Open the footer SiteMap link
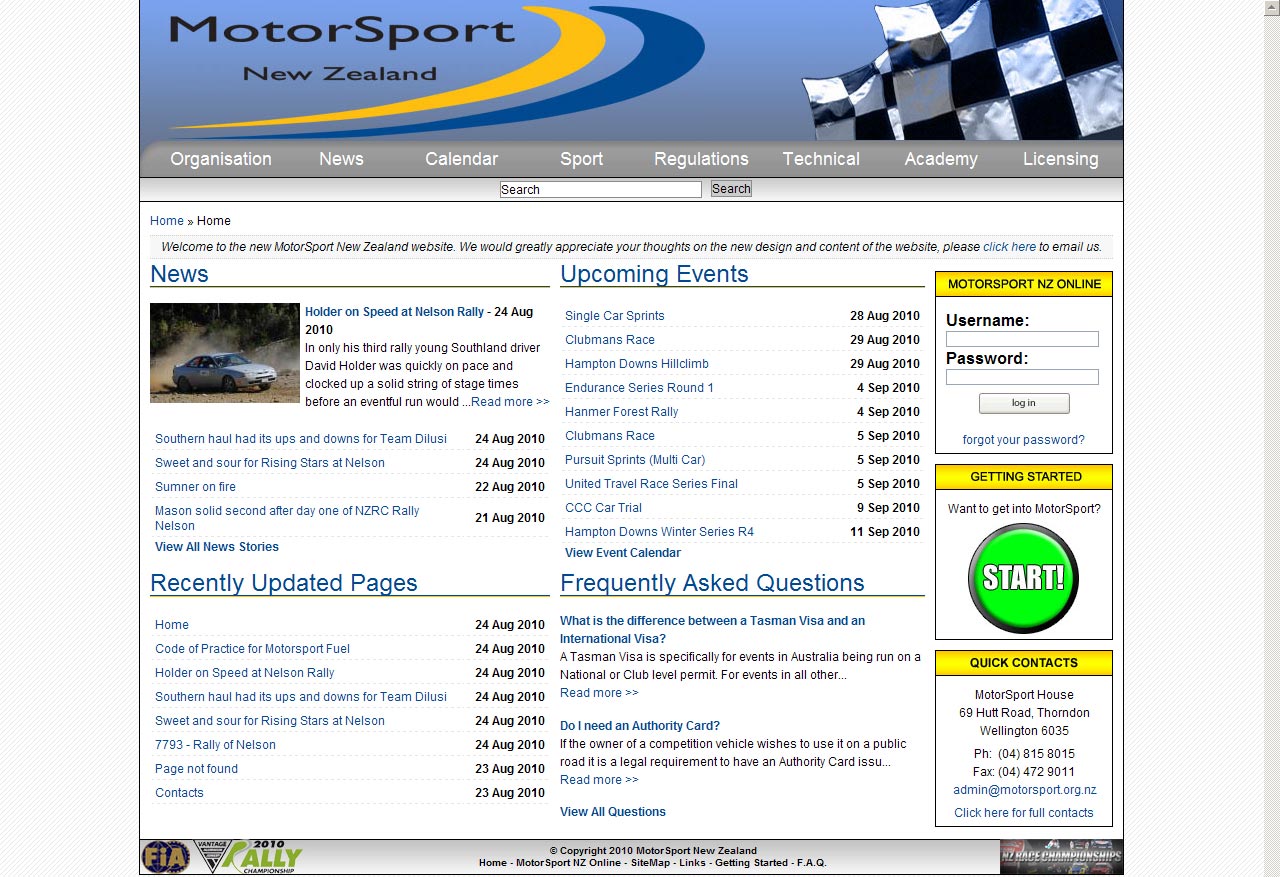The width and height of the screenshot is (1280, 877). [650, 863]
